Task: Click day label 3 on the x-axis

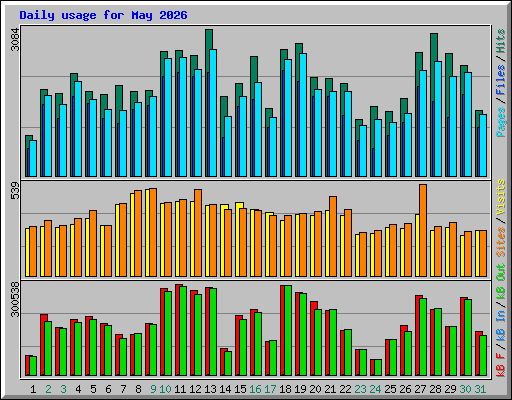Action: [x=63, y=389]
